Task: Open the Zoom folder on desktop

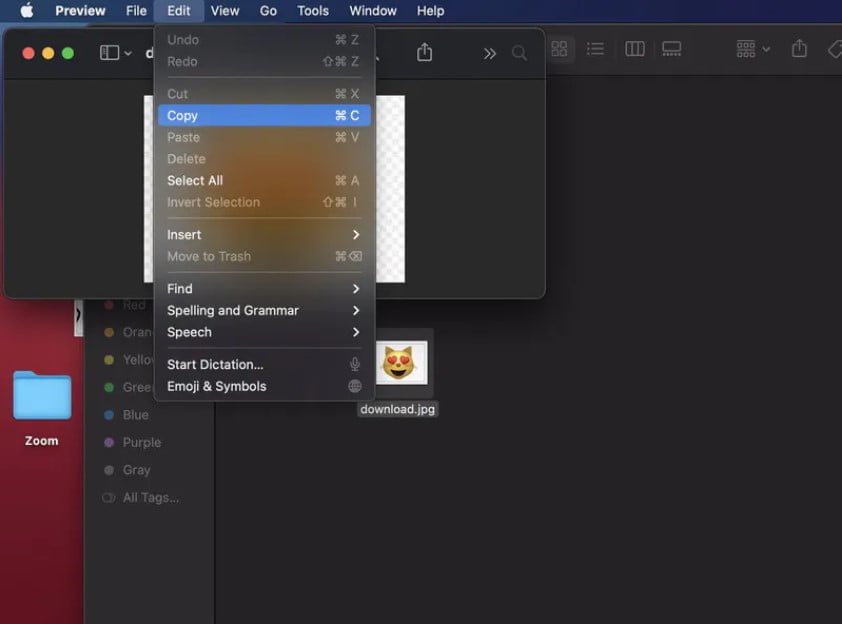Action: pos(42,397)
